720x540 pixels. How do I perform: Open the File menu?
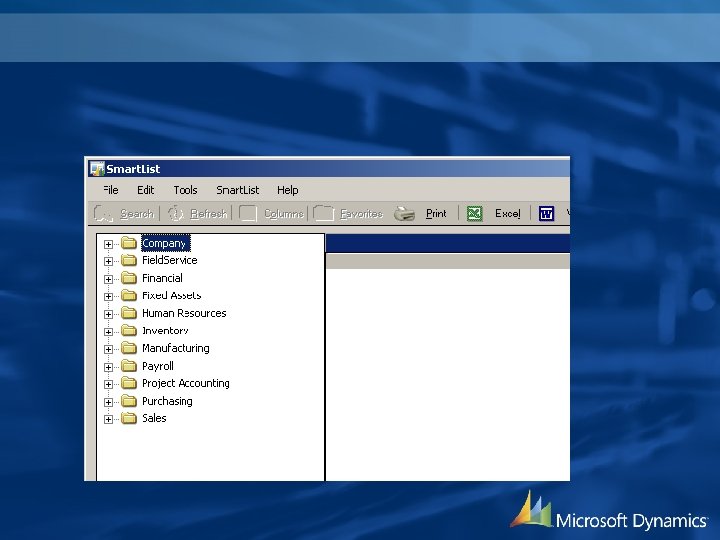111,190
